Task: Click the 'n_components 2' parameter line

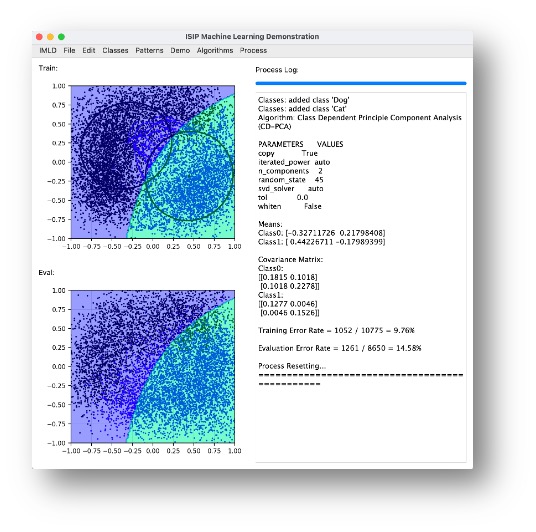Action: (x=290, y=171)
